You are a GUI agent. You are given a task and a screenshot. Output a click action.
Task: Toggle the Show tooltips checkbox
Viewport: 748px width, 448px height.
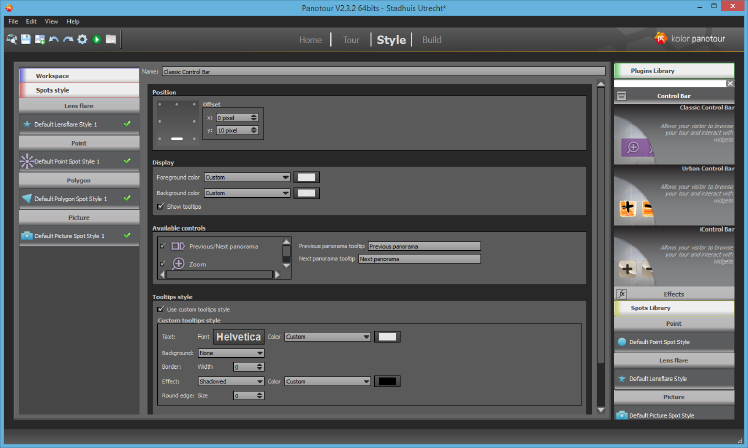tap(160, 206)
